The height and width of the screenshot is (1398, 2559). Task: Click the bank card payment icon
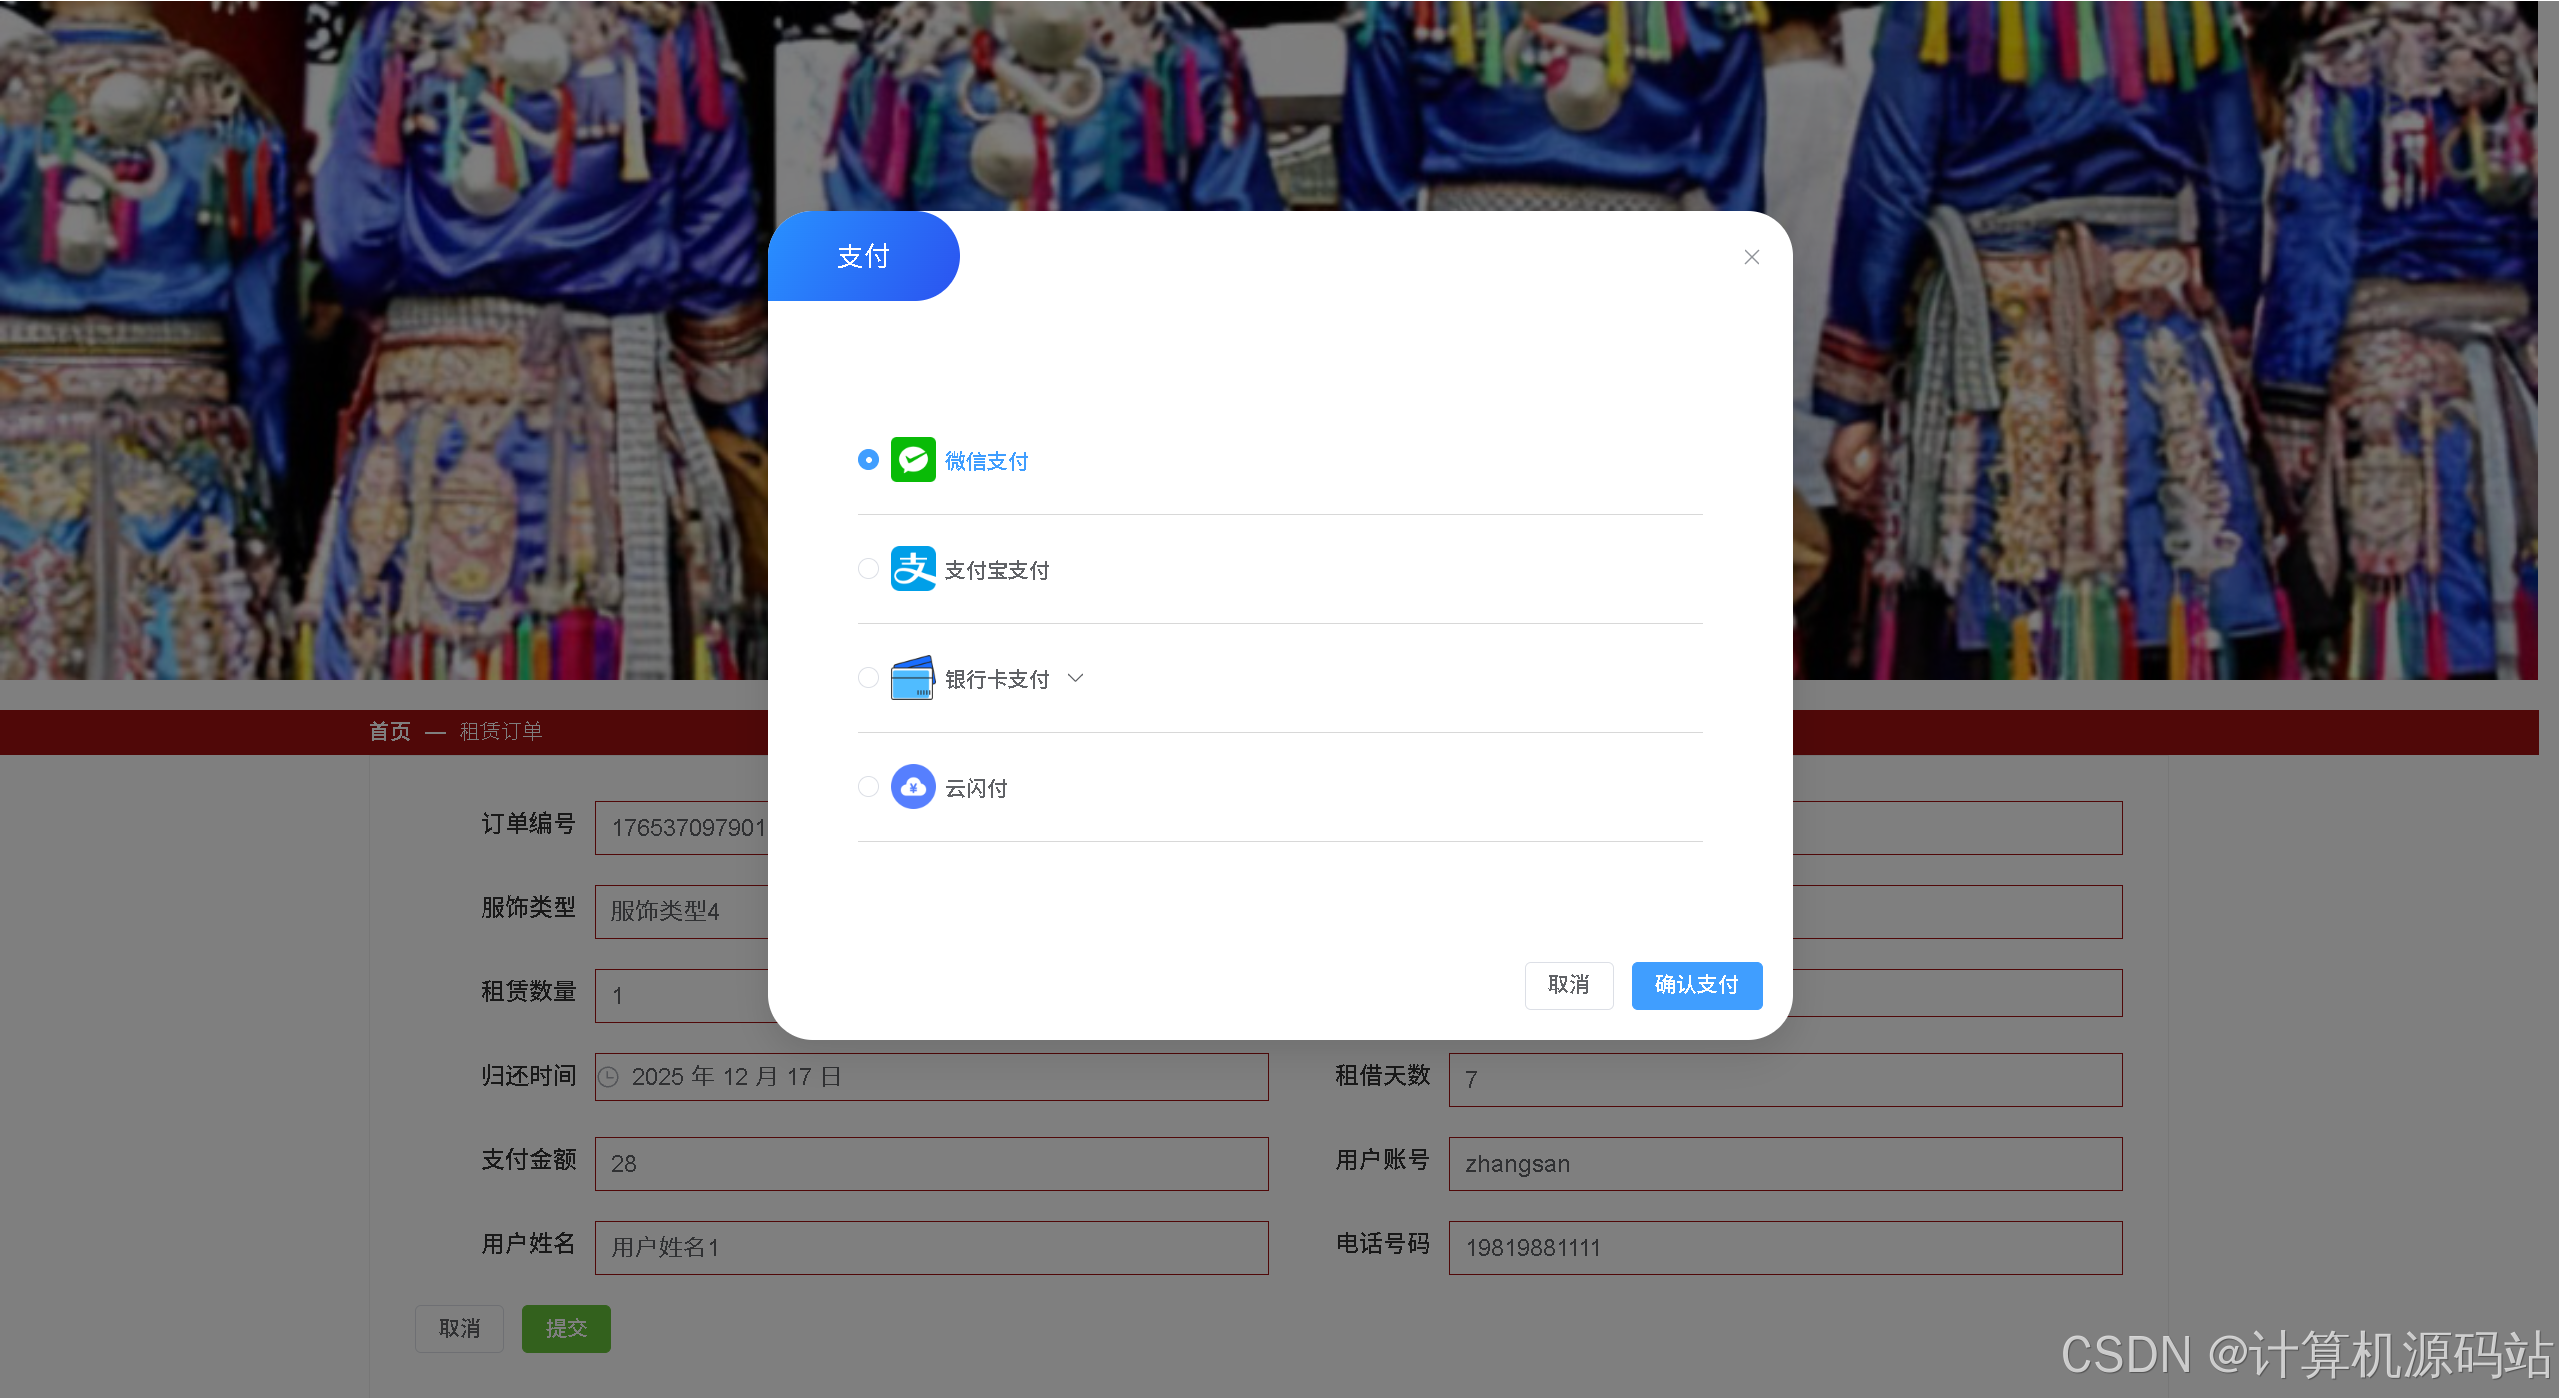912,678
